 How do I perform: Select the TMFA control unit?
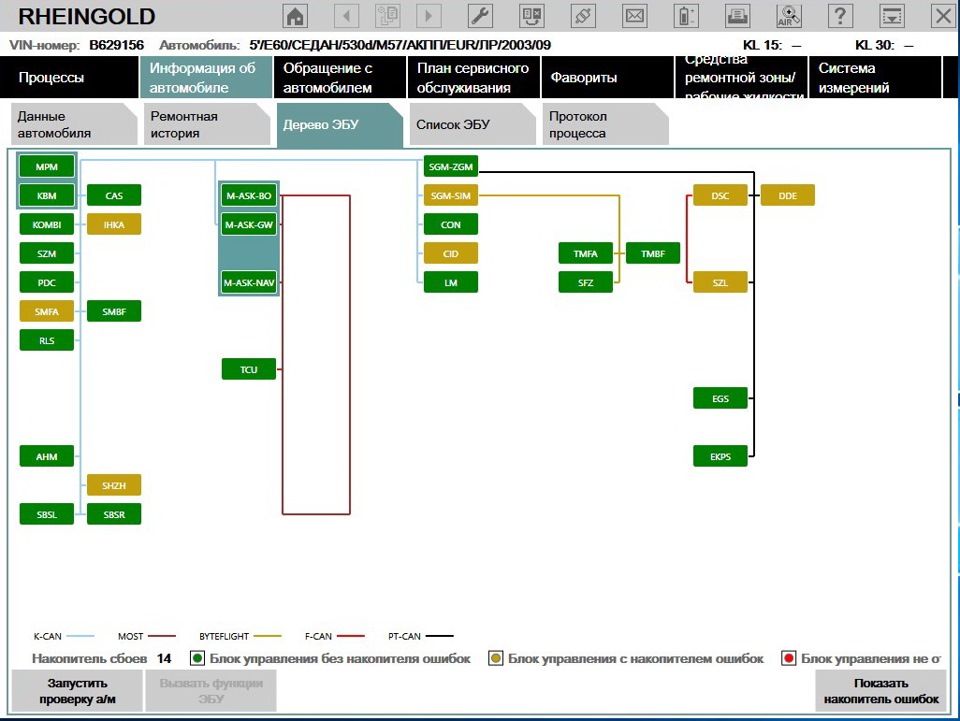tap(585, 253)
